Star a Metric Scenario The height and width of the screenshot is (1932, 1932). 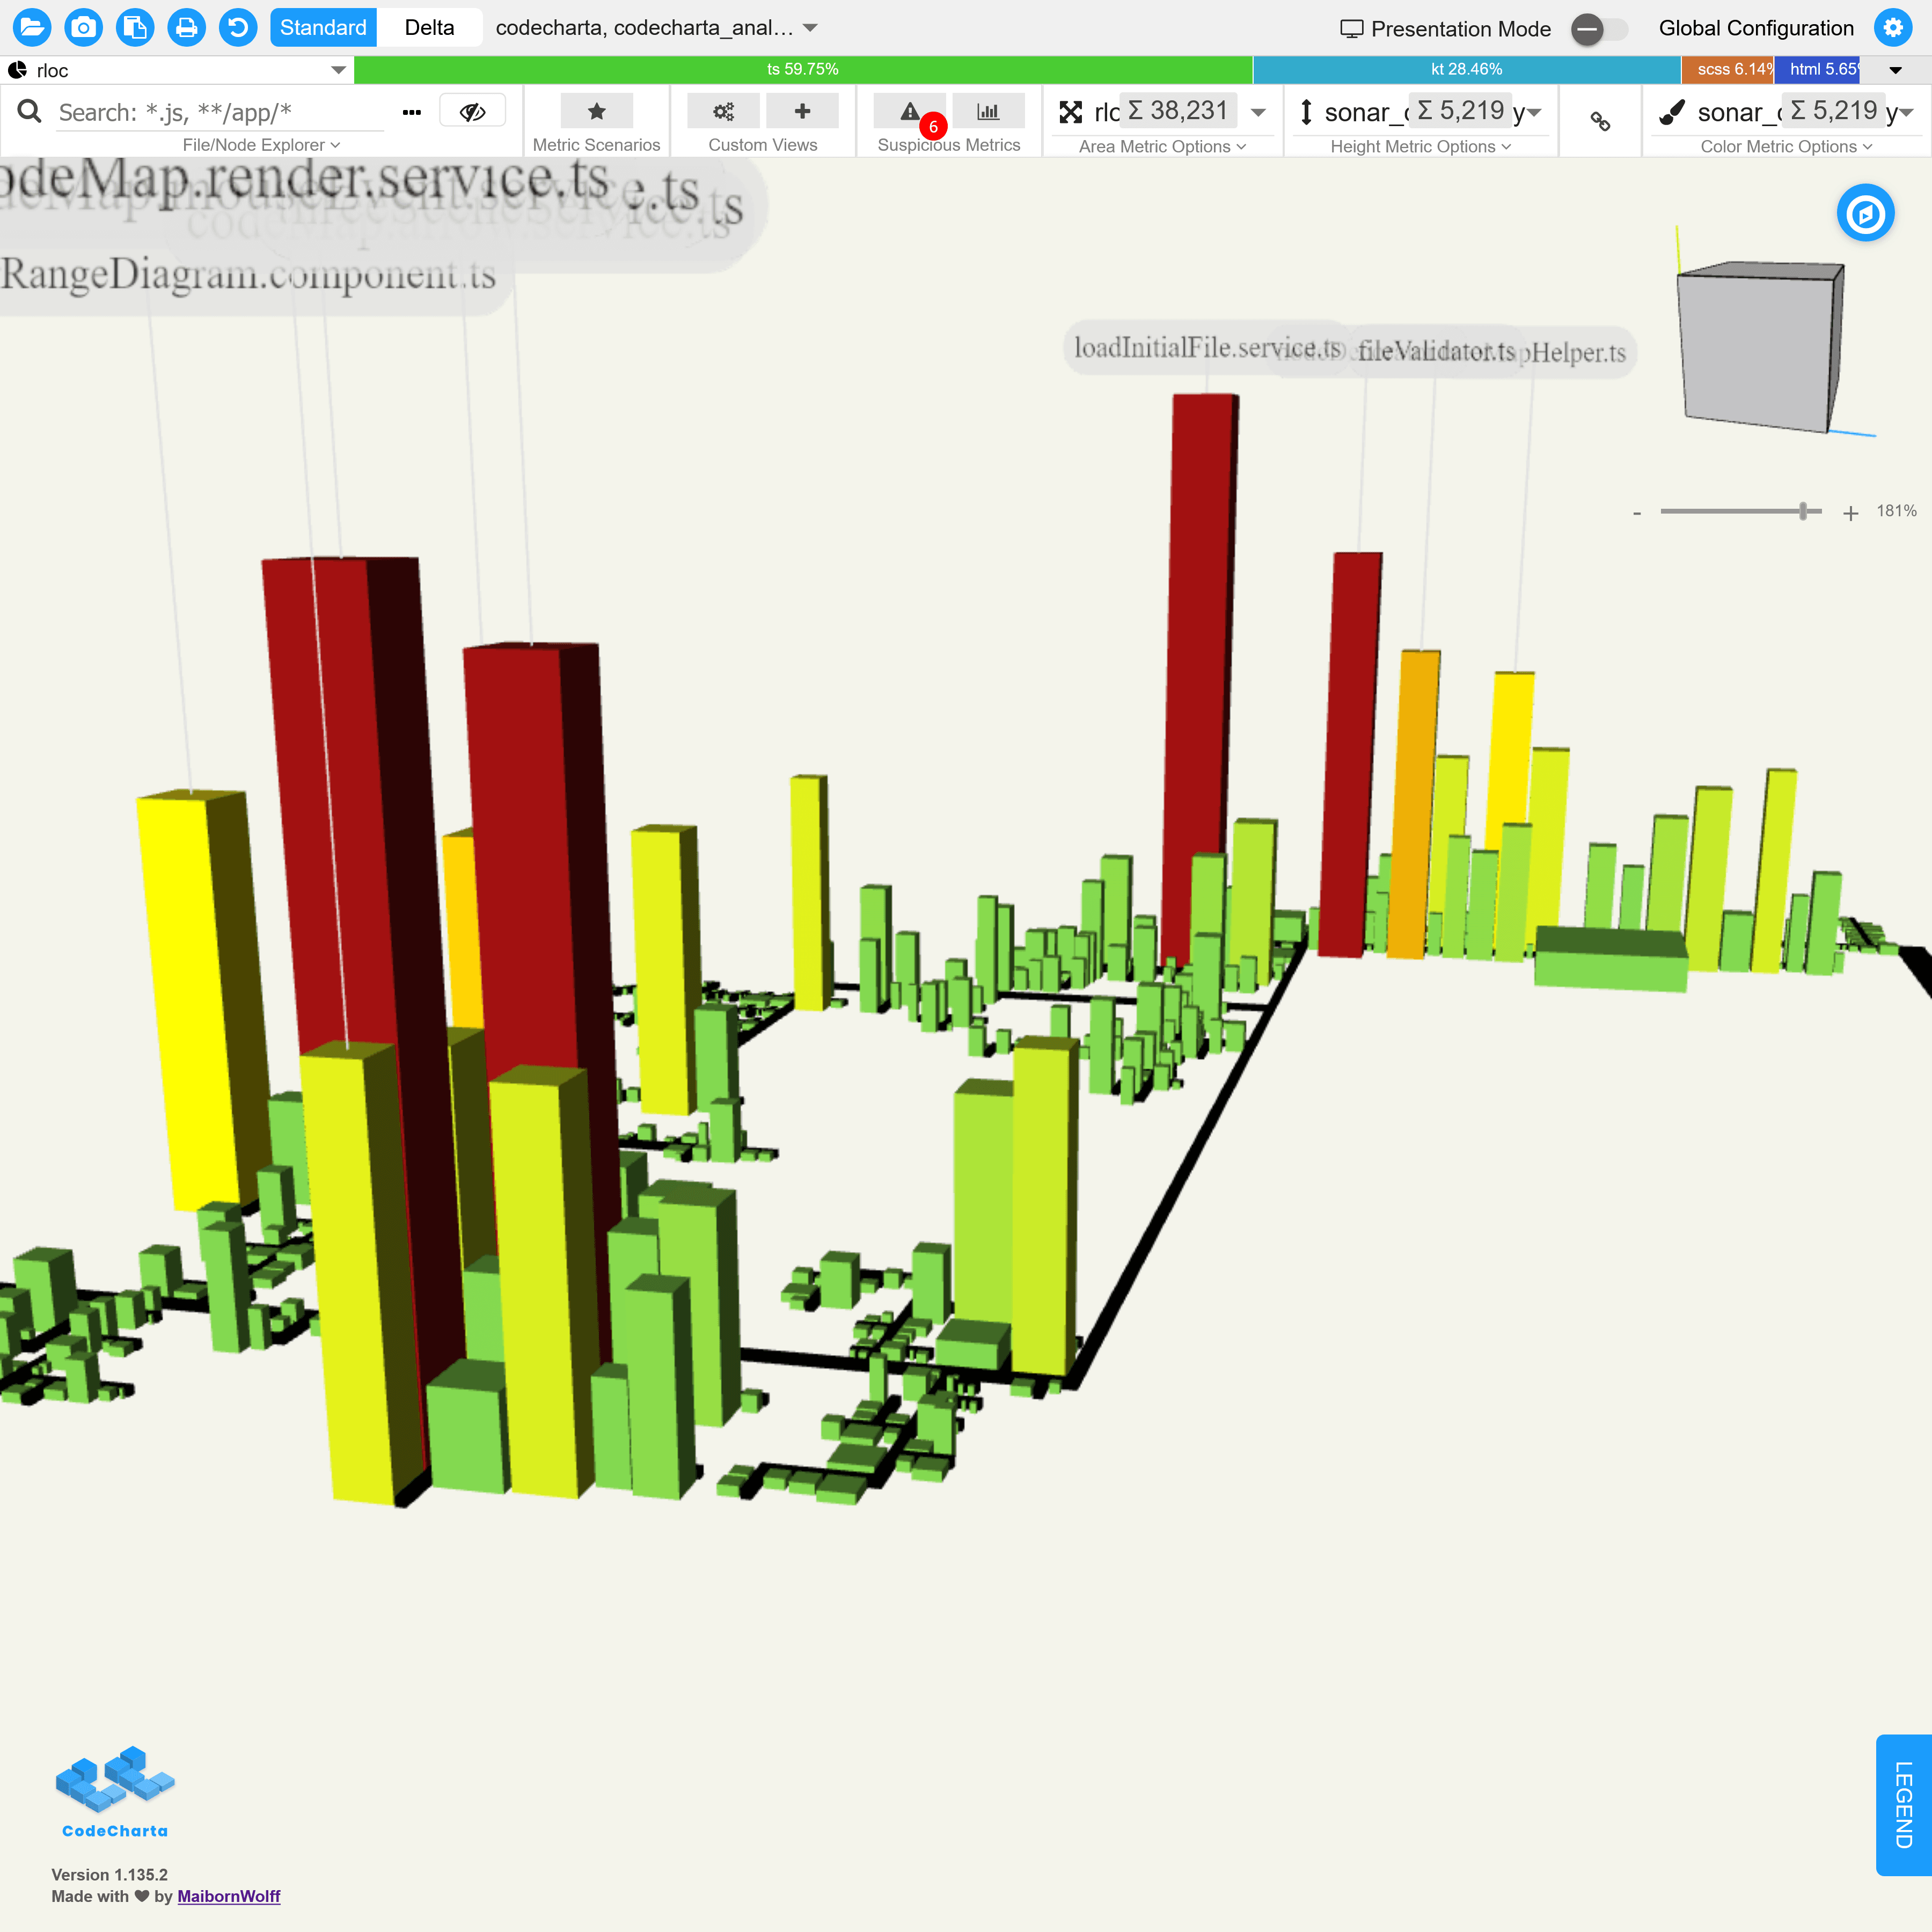[x=596, y=111]
